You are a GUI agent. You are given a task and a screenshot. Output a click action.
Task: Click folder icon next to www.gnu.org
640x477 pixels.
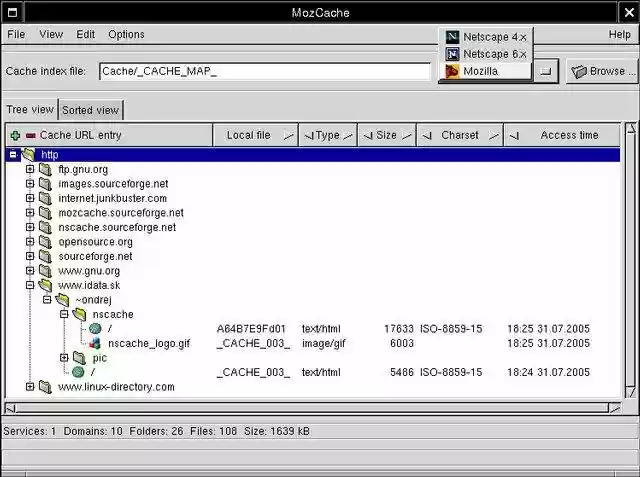(x=45, y=271)
